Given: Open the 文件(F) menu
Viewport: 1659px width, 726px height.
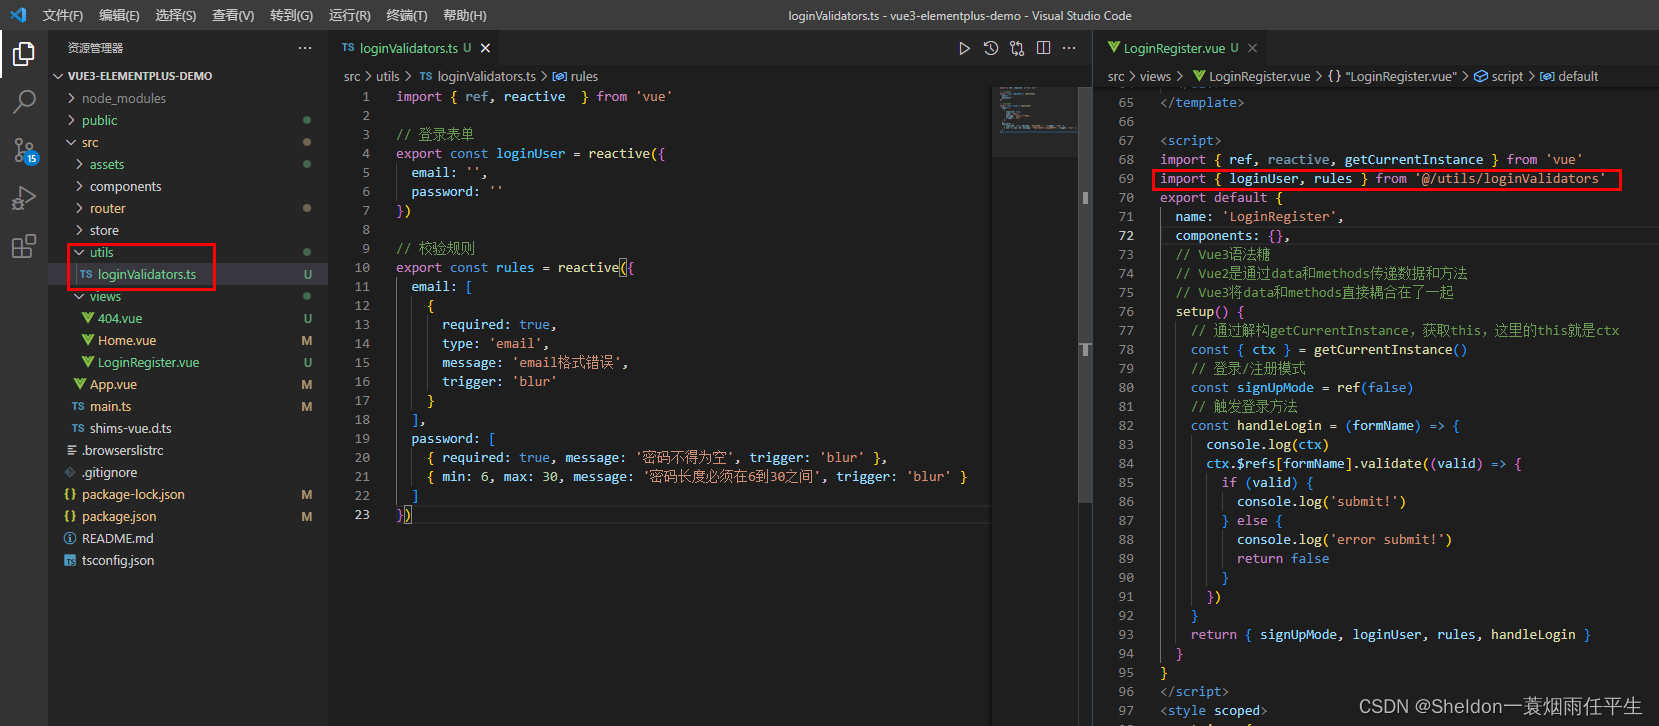Looking at the screenshot, I should coord(63,15).
